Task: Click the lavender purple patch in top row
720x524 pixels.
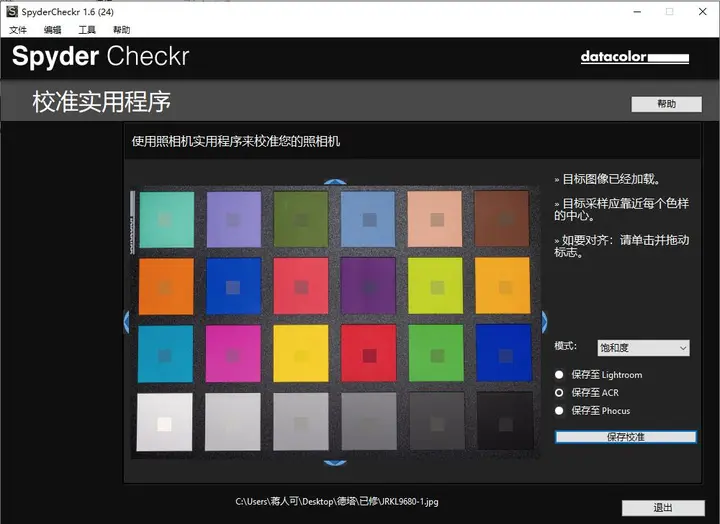Action: (x=234, y=220)
